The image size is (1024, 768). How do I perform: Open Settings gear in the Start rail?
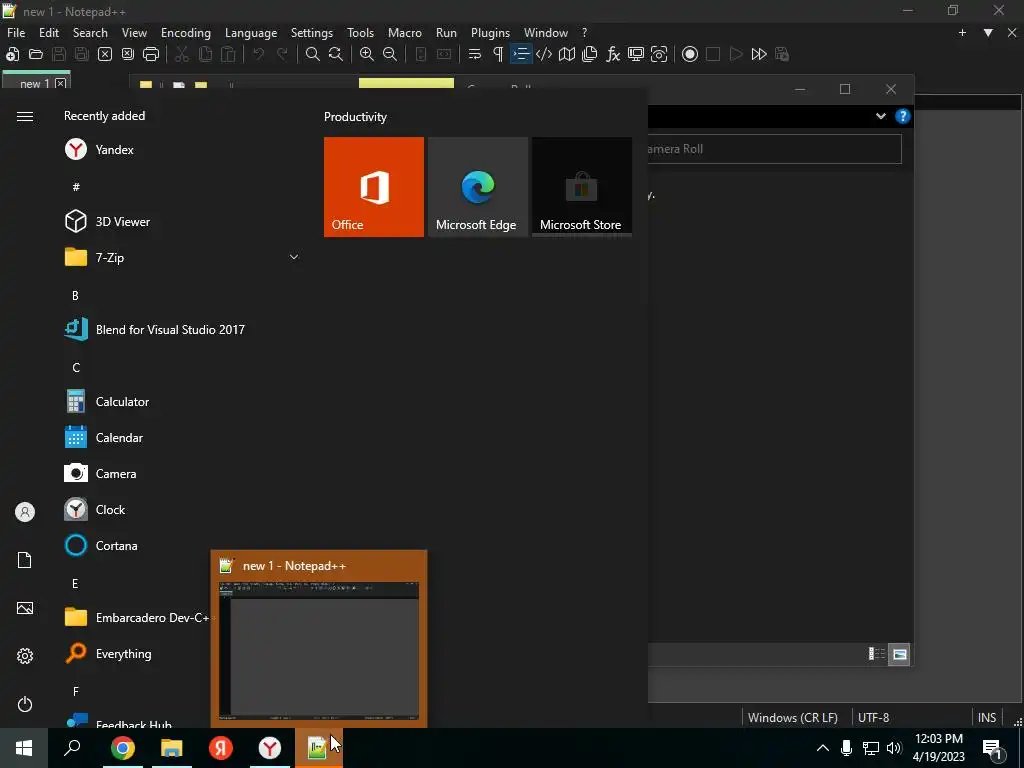(x=25, y=656)
